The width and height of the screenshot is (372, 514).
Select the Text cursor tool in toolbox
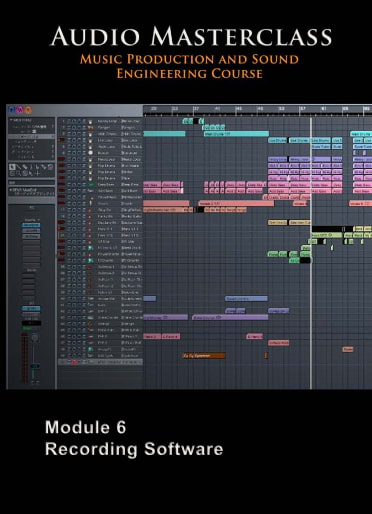tap(31, 167)
